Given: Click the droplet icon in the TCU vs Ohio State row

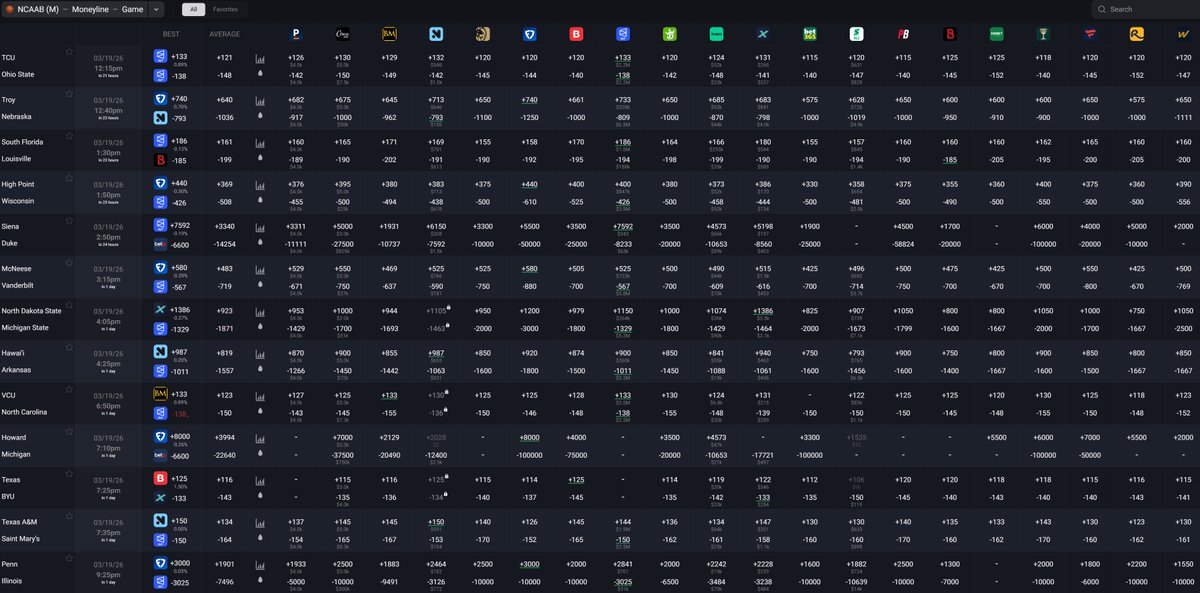Looking at the screenshot, I should (x=261, y=74).
